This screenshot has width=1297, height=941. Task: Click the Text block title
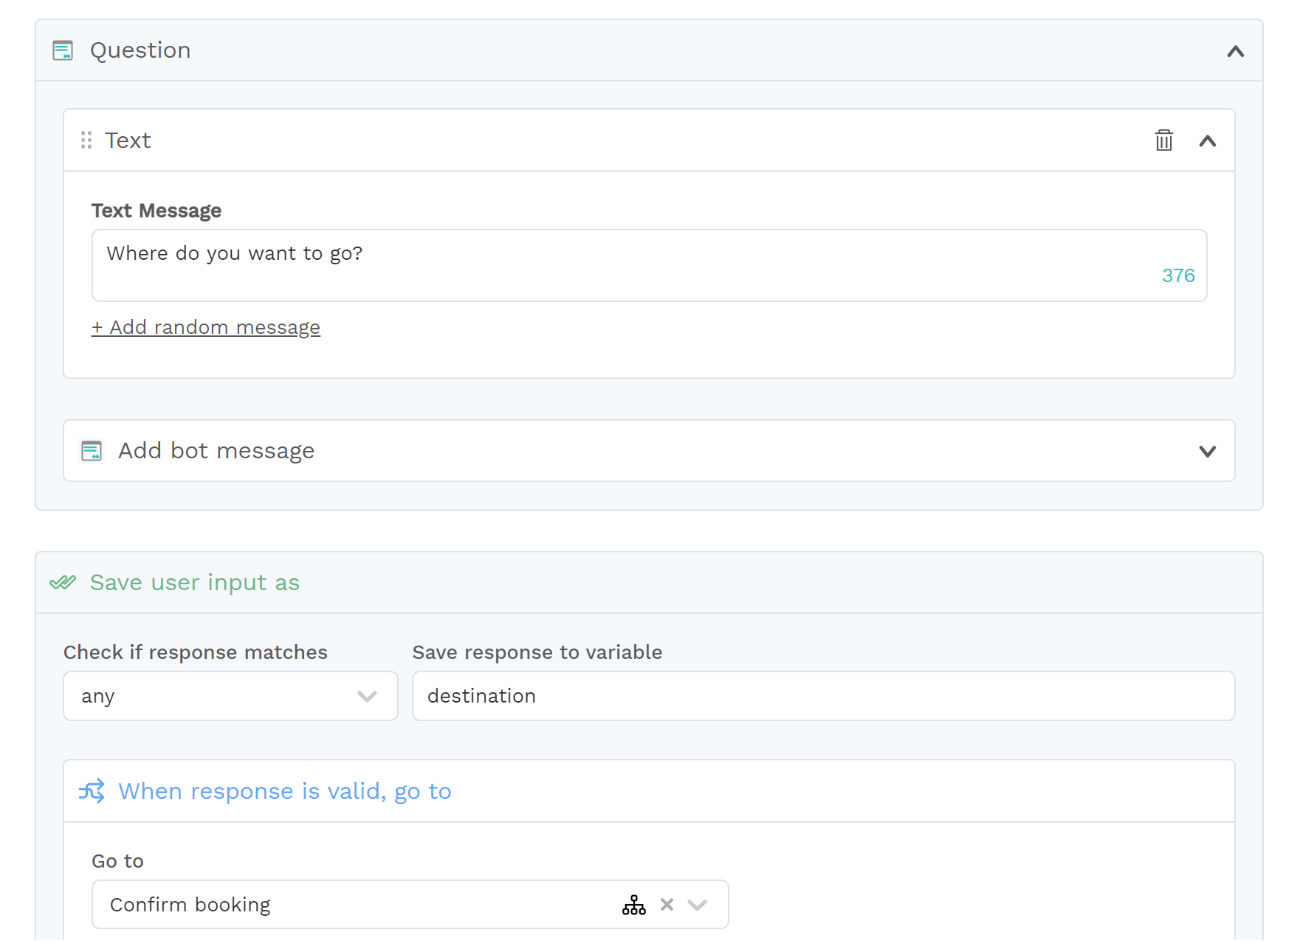click(128, 140)
